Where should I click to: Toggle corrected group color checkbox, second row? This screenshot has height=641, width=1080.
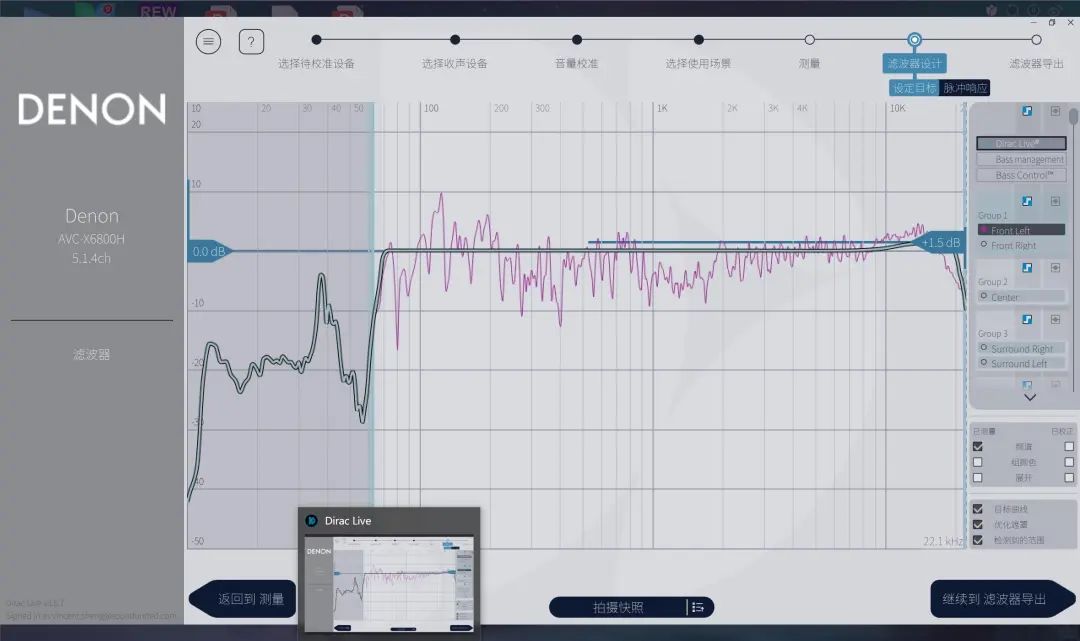(x=1069, y=462)
